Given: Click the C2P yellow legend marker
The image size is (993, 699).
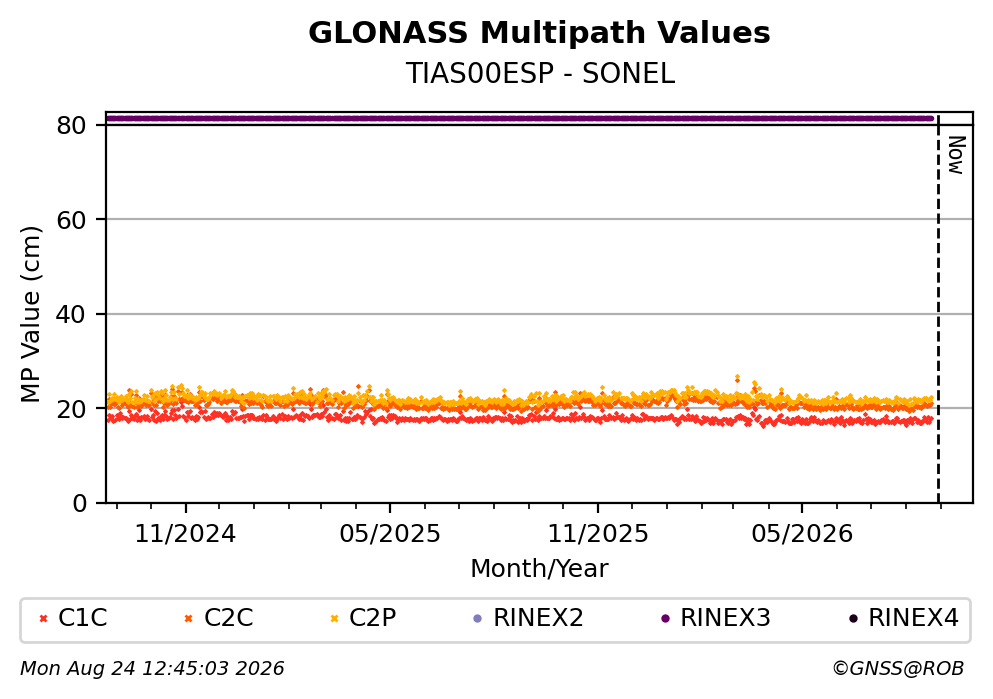Looking at the screenshot, I should [x=334, y=619].
